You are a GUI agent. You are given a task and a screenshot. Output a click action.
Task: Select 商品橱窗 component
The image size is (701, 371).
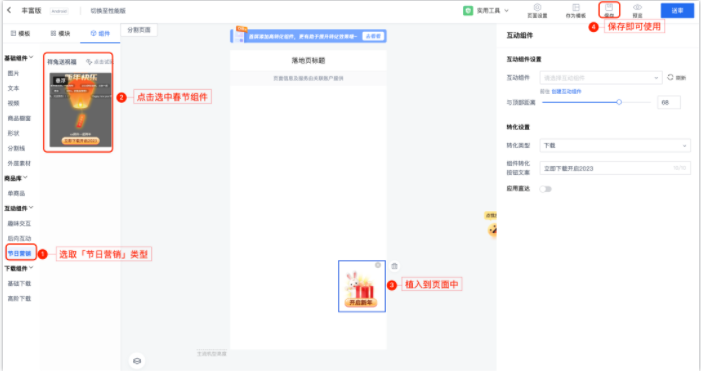[19, 118]
